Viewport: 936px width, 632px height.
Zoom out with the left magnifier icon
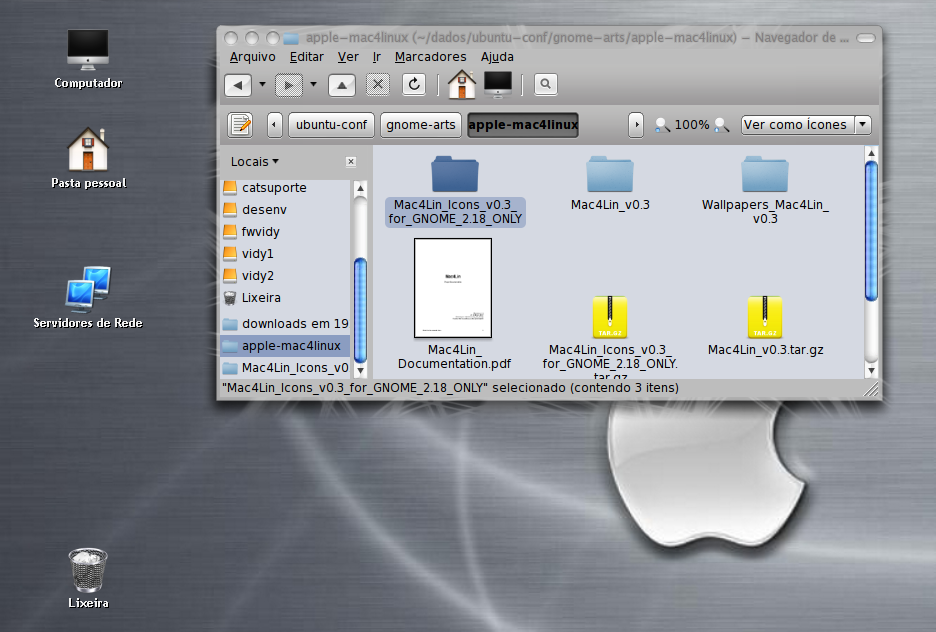(662, 125)
